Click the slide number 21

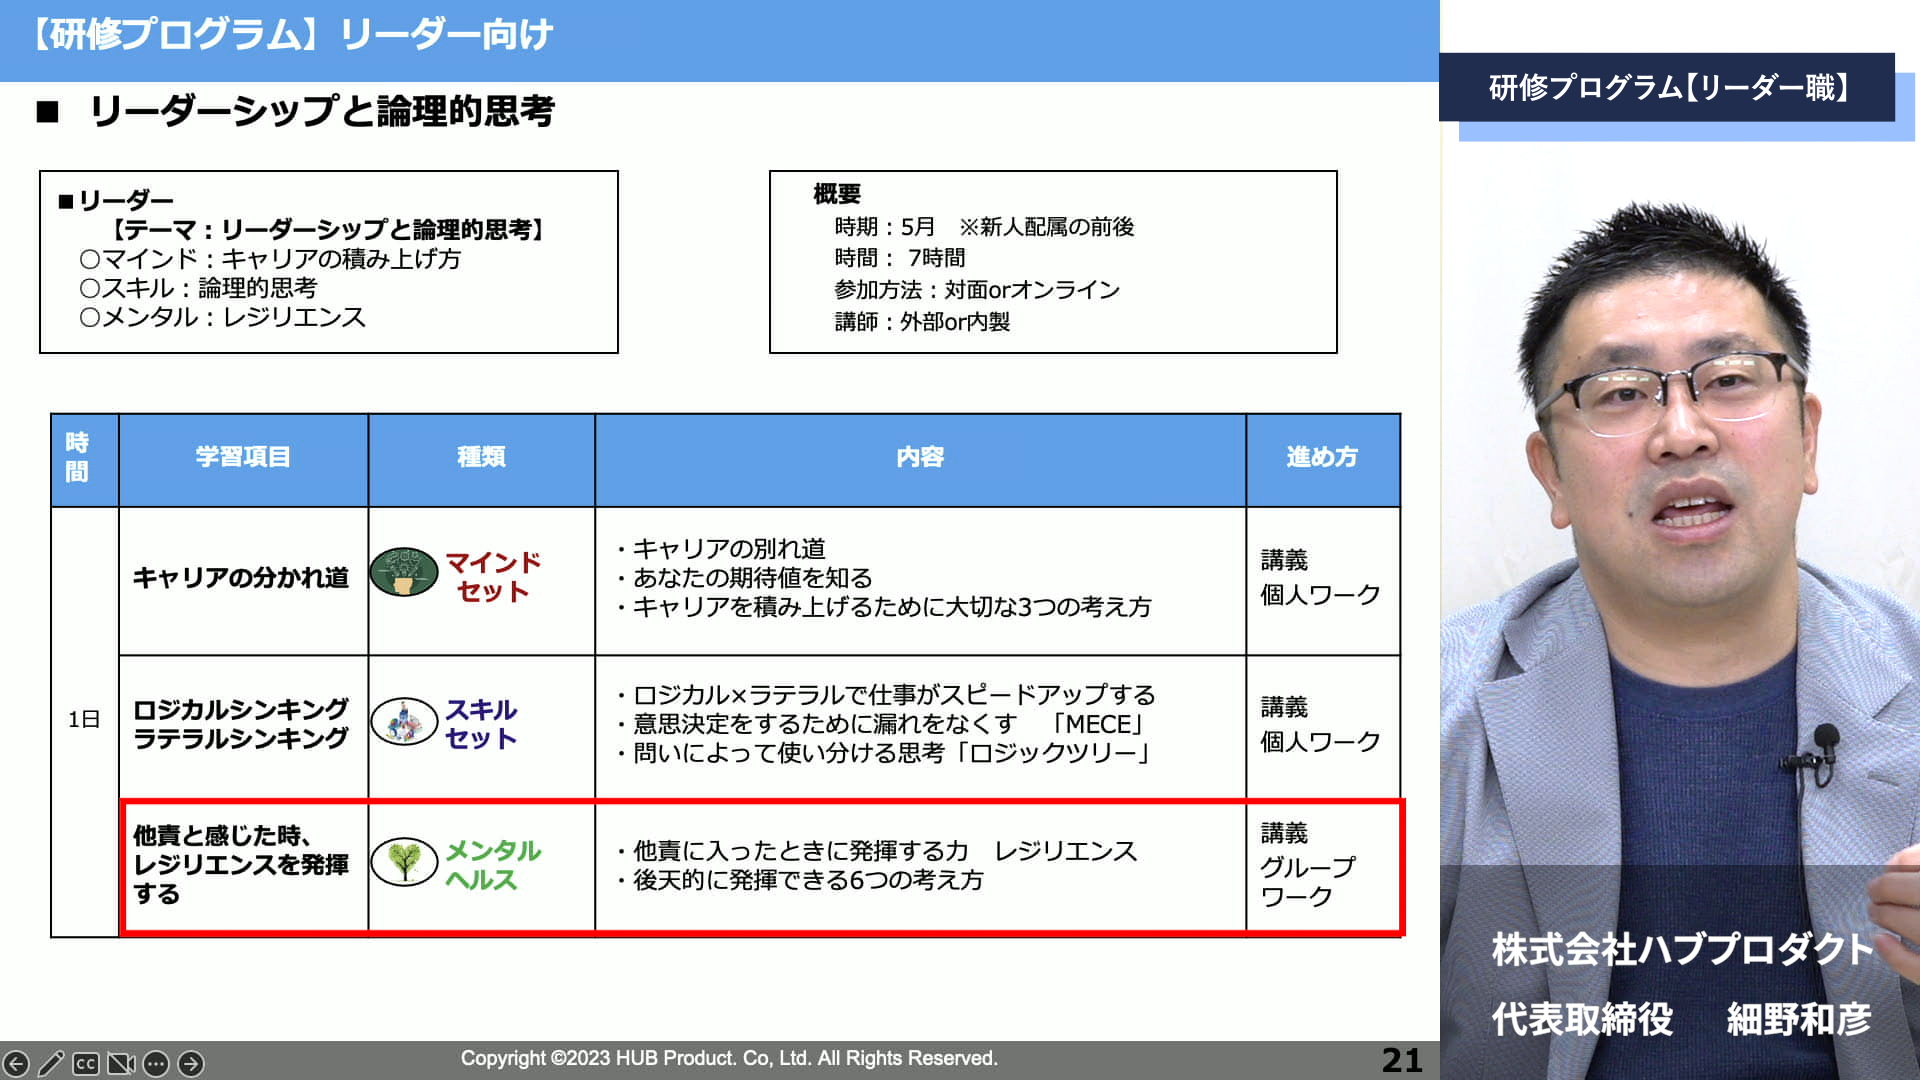point(1401,1060)
